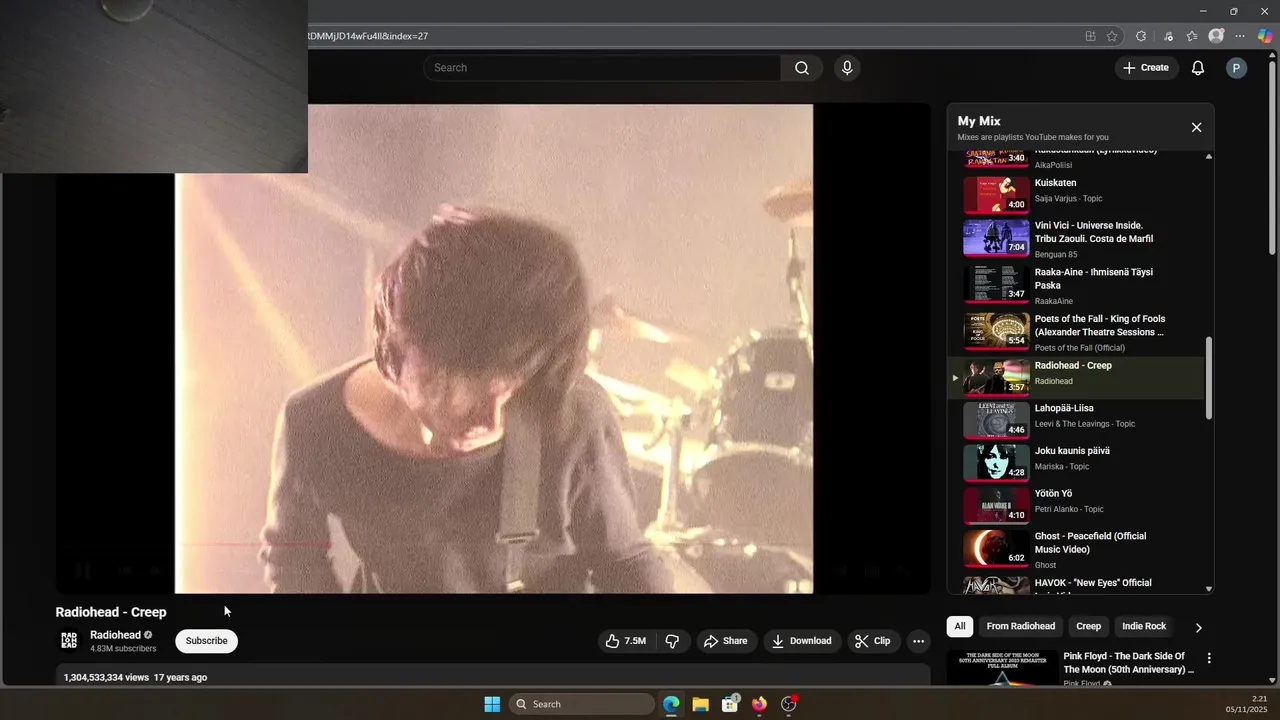
Task: Click the Yötön Yö thumbnail image
Action: [x=996, y=506]
